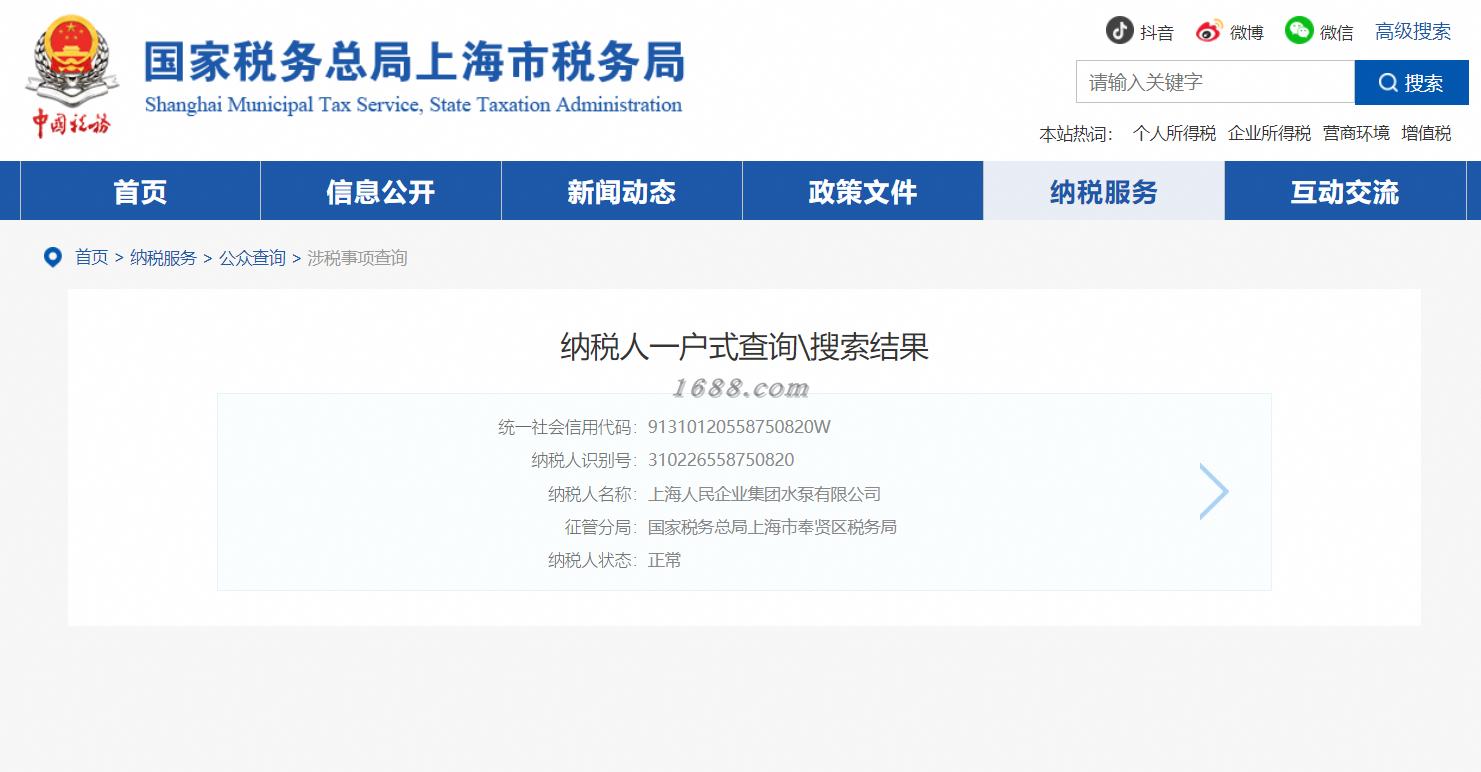Go to 公众查询 in breadcrumb

coord(252,258)
